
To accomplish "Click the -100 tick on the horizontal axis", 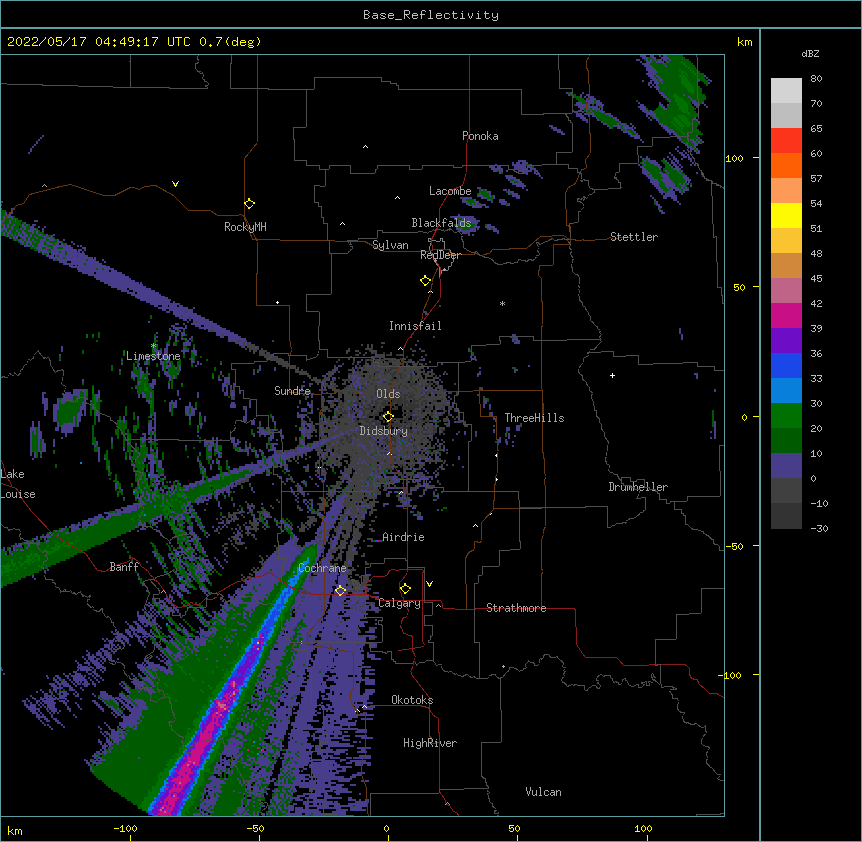I will tap(125, 828).
